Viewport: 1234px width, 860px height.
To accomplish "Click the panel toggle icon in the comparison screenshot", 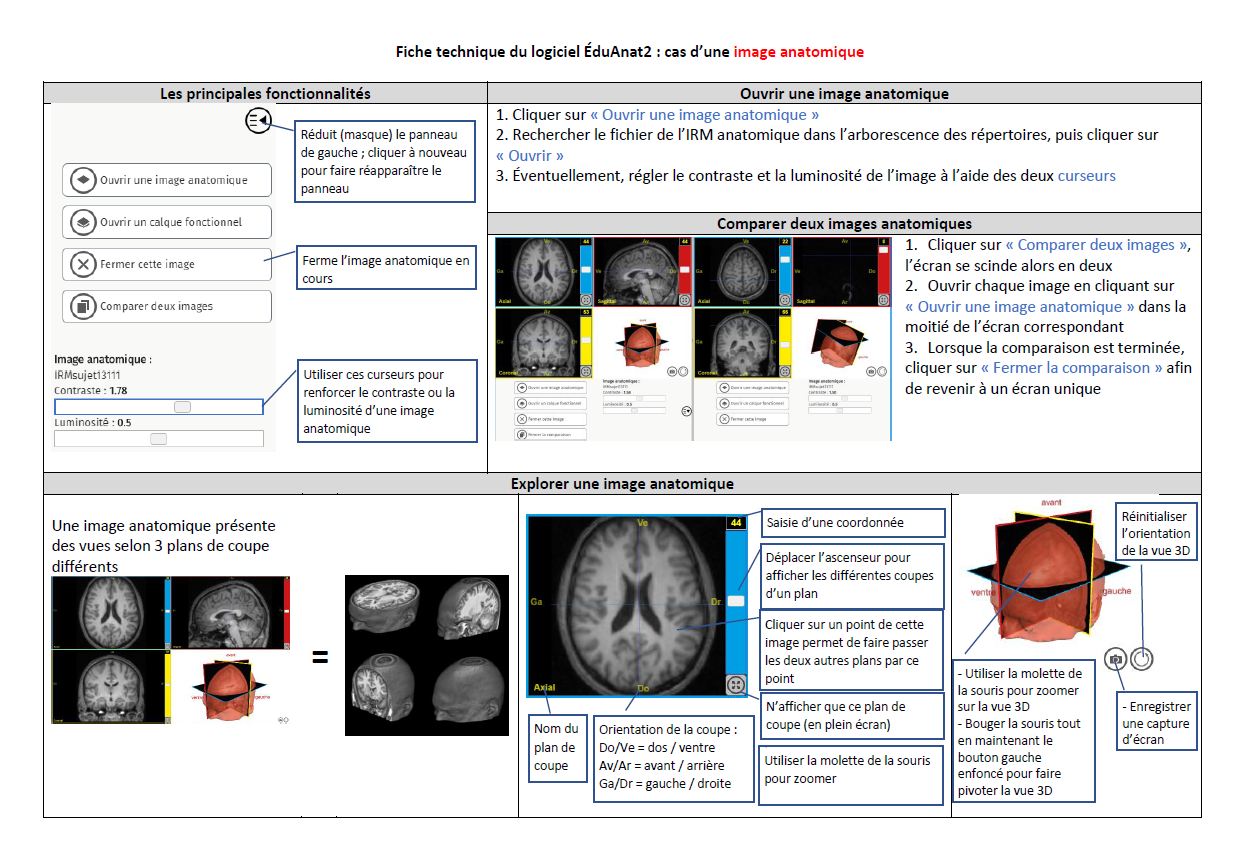I will click(686, 411).
